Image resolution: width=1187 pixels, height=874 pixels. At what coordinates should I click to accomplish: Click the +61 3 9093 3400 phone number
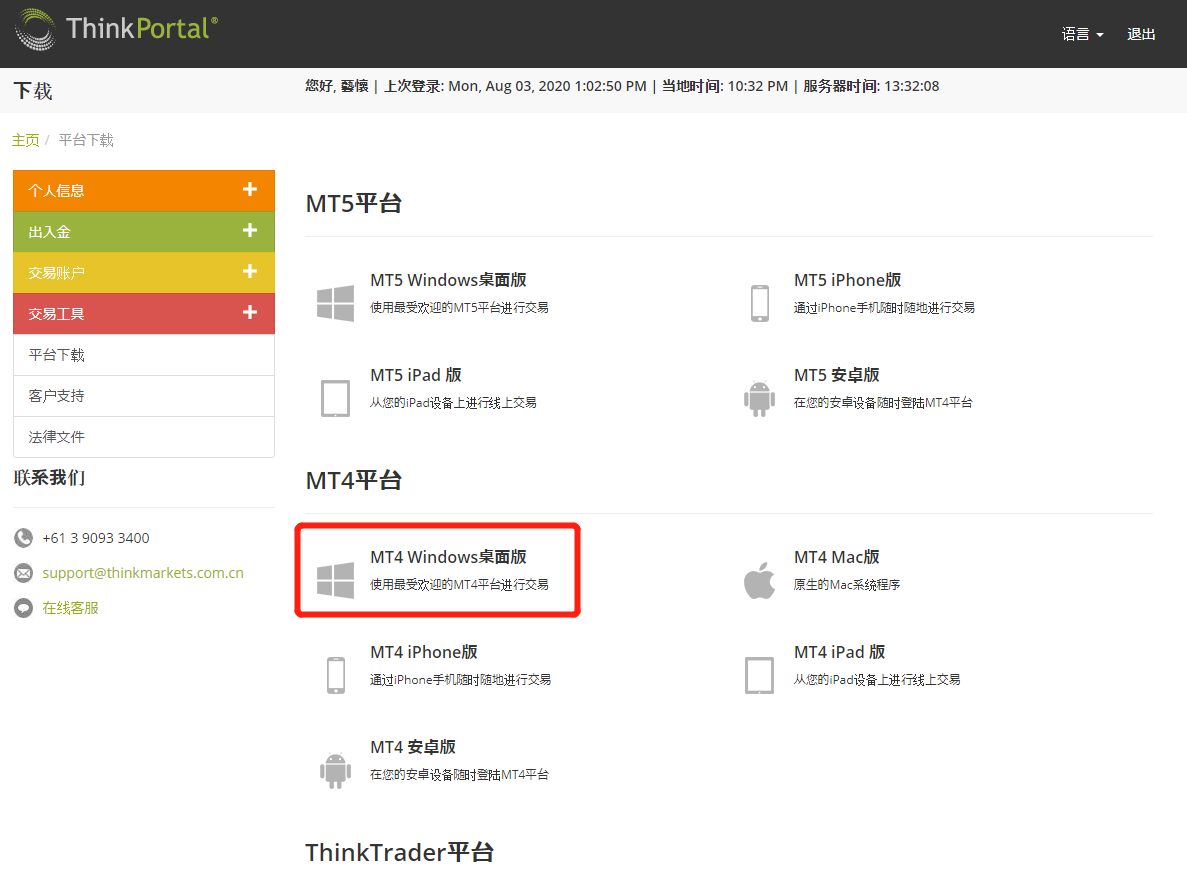(x=96, y=538)
